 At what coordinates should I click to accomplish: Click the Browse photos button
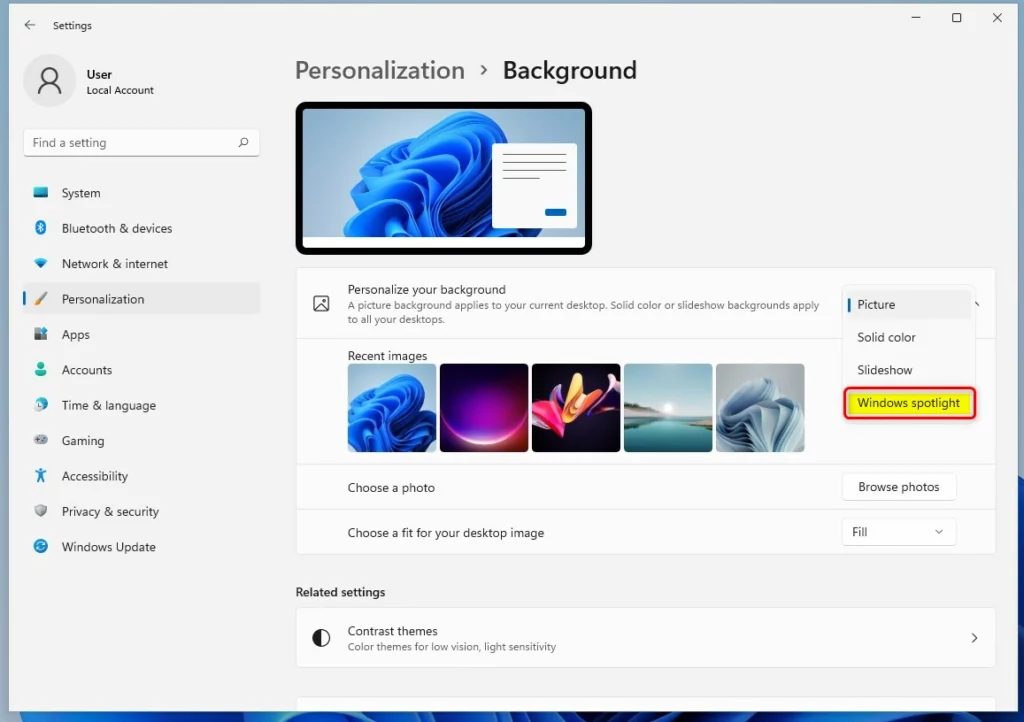[899, 487]
